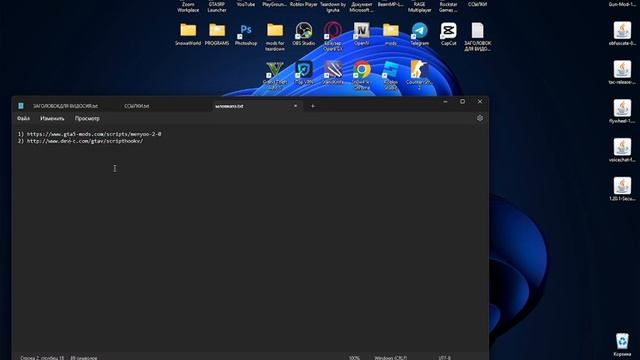Open the Корзина recycle bin
This screenshot has height=360, width=640.
pos(622,345)
